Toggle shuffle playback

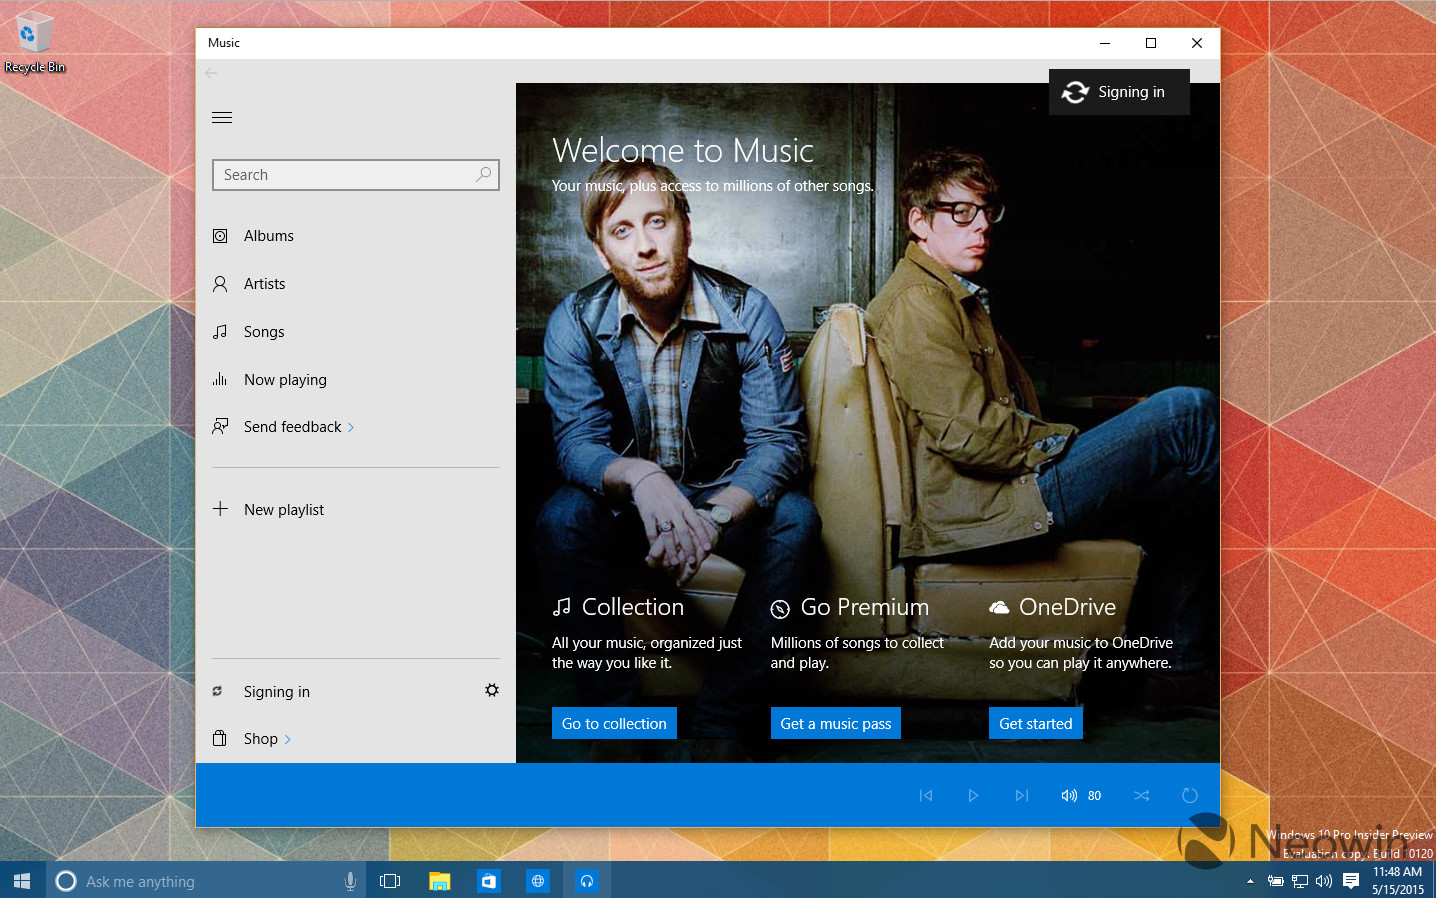coord(1142,796)
